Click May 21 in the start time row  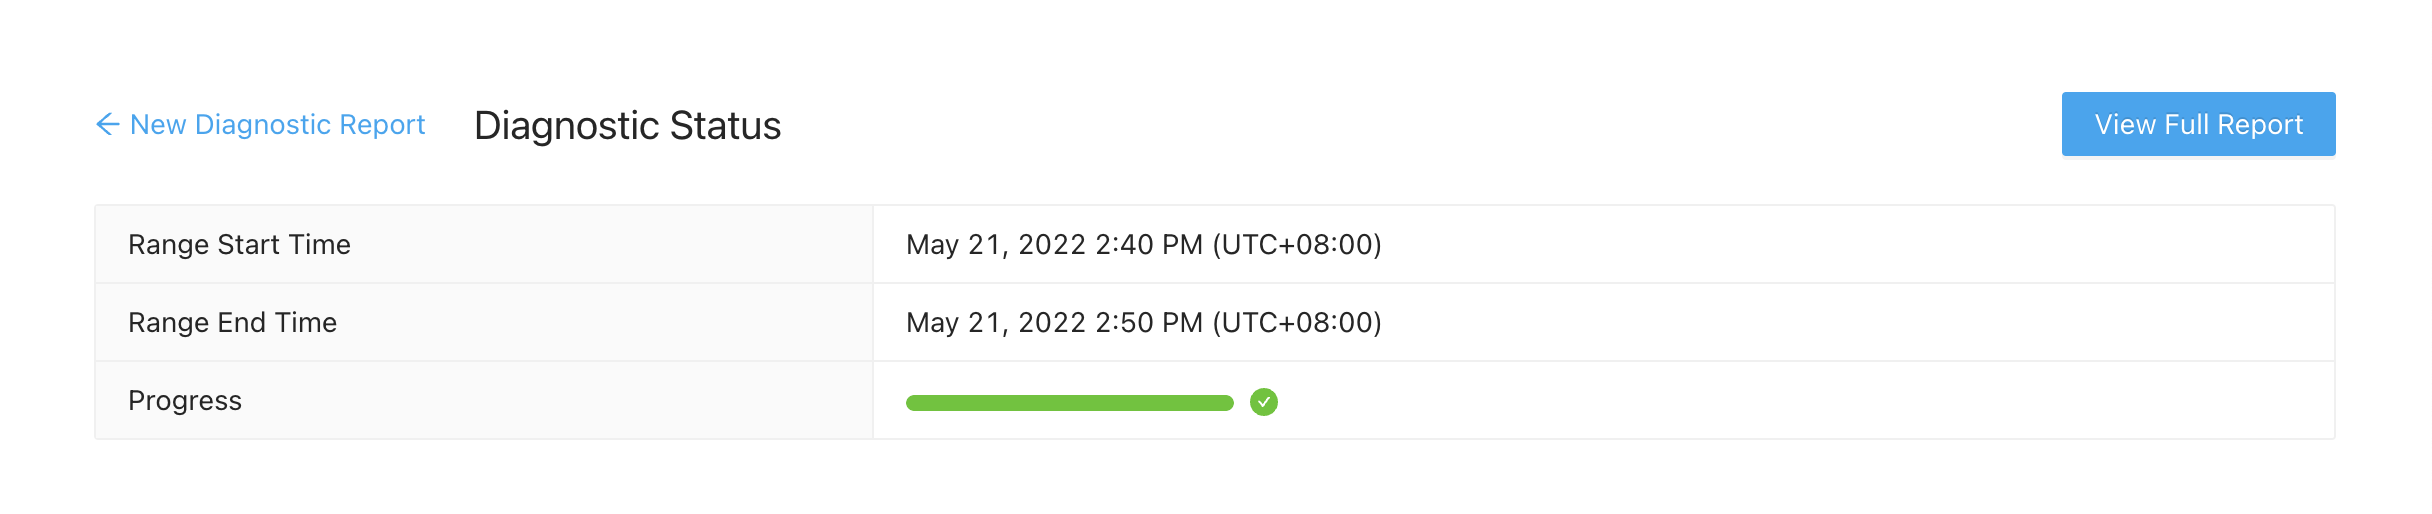(x=953, y=245)
